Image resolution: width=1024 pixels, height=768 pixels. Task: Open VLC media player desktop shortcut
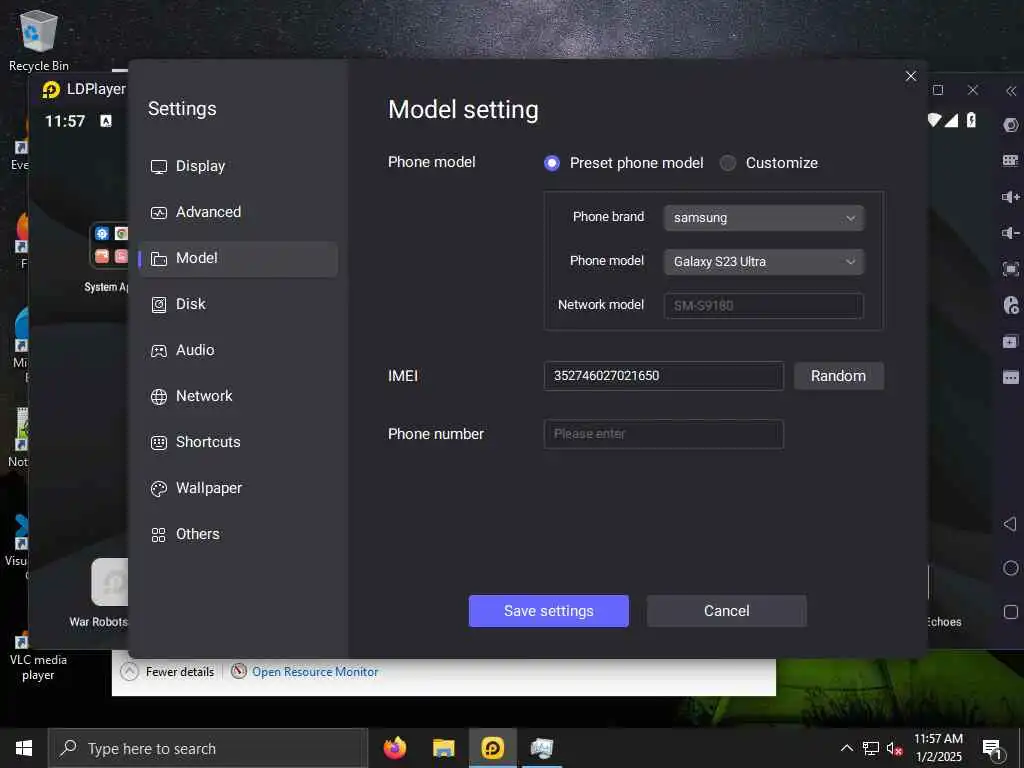point(37,658)
